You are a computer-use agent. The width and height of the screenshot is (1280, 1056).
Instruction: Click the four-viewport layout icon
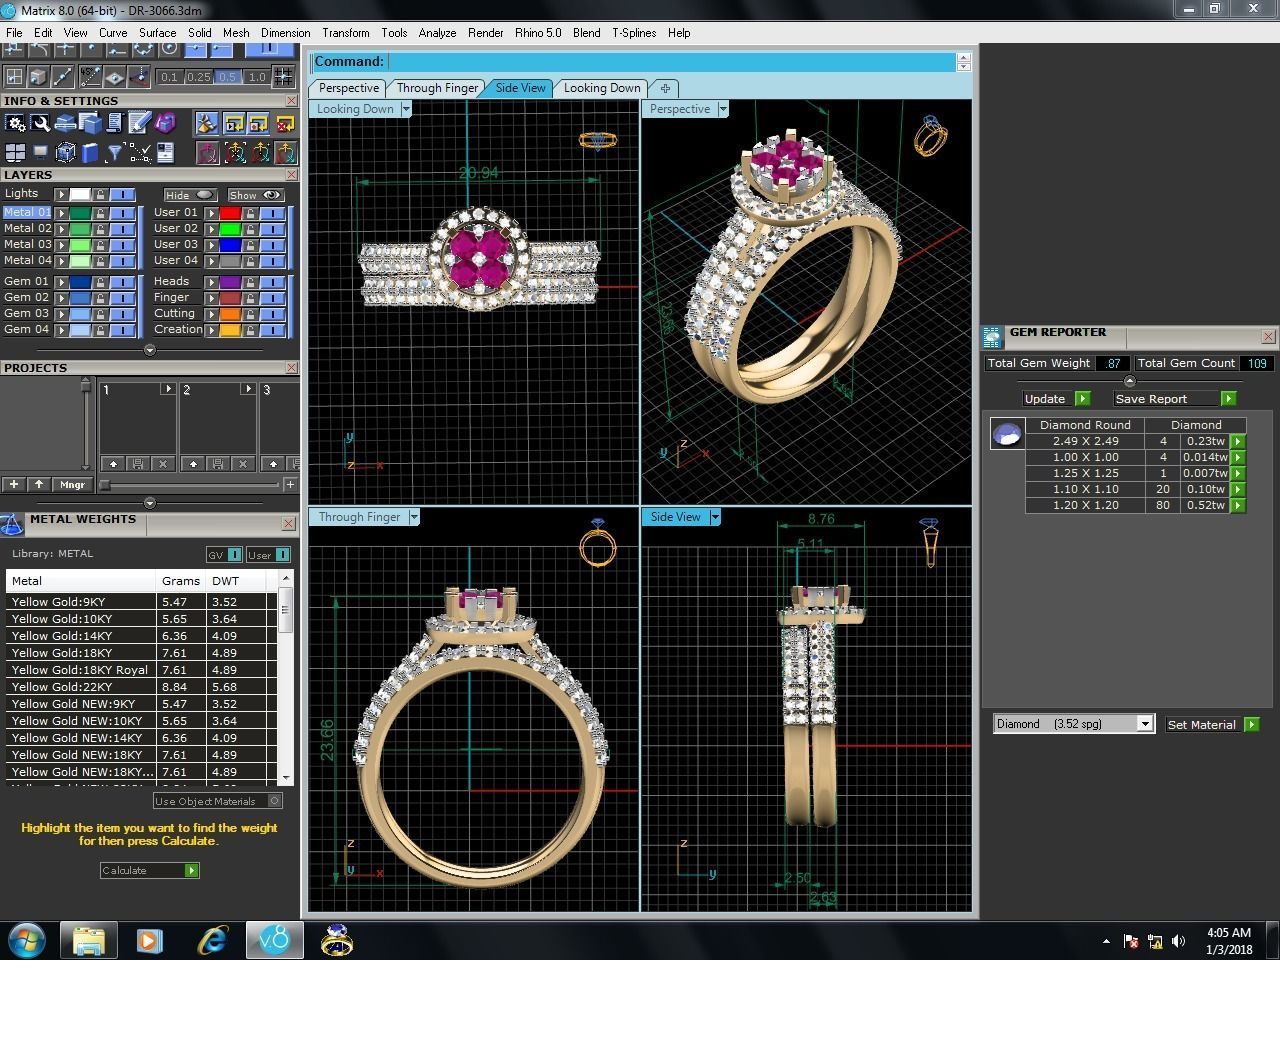click(15, 152)
